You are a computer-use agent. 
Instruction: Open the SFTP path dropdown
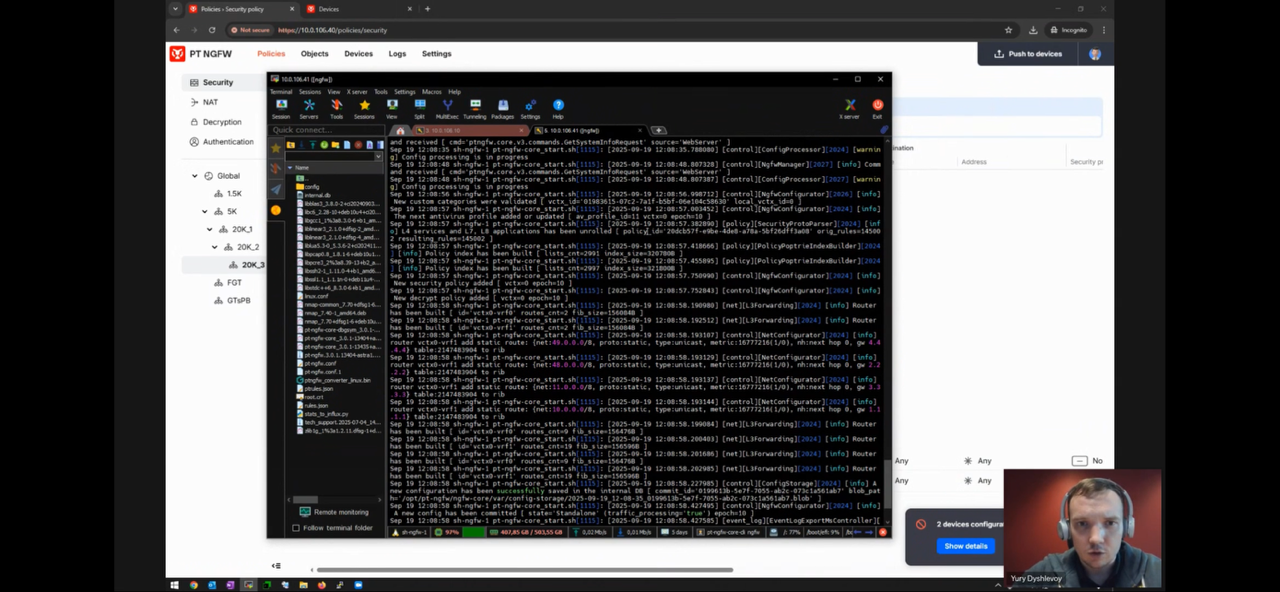click(378, 156)
